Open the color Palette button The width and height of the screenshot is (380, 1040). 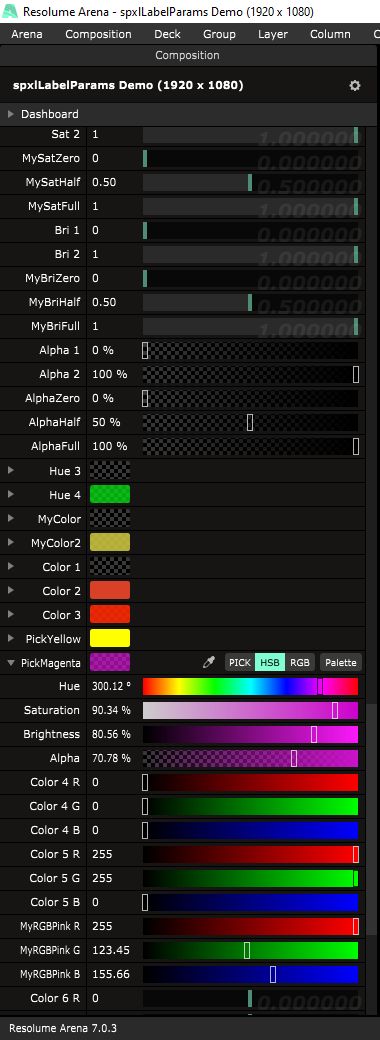[341, 662]
